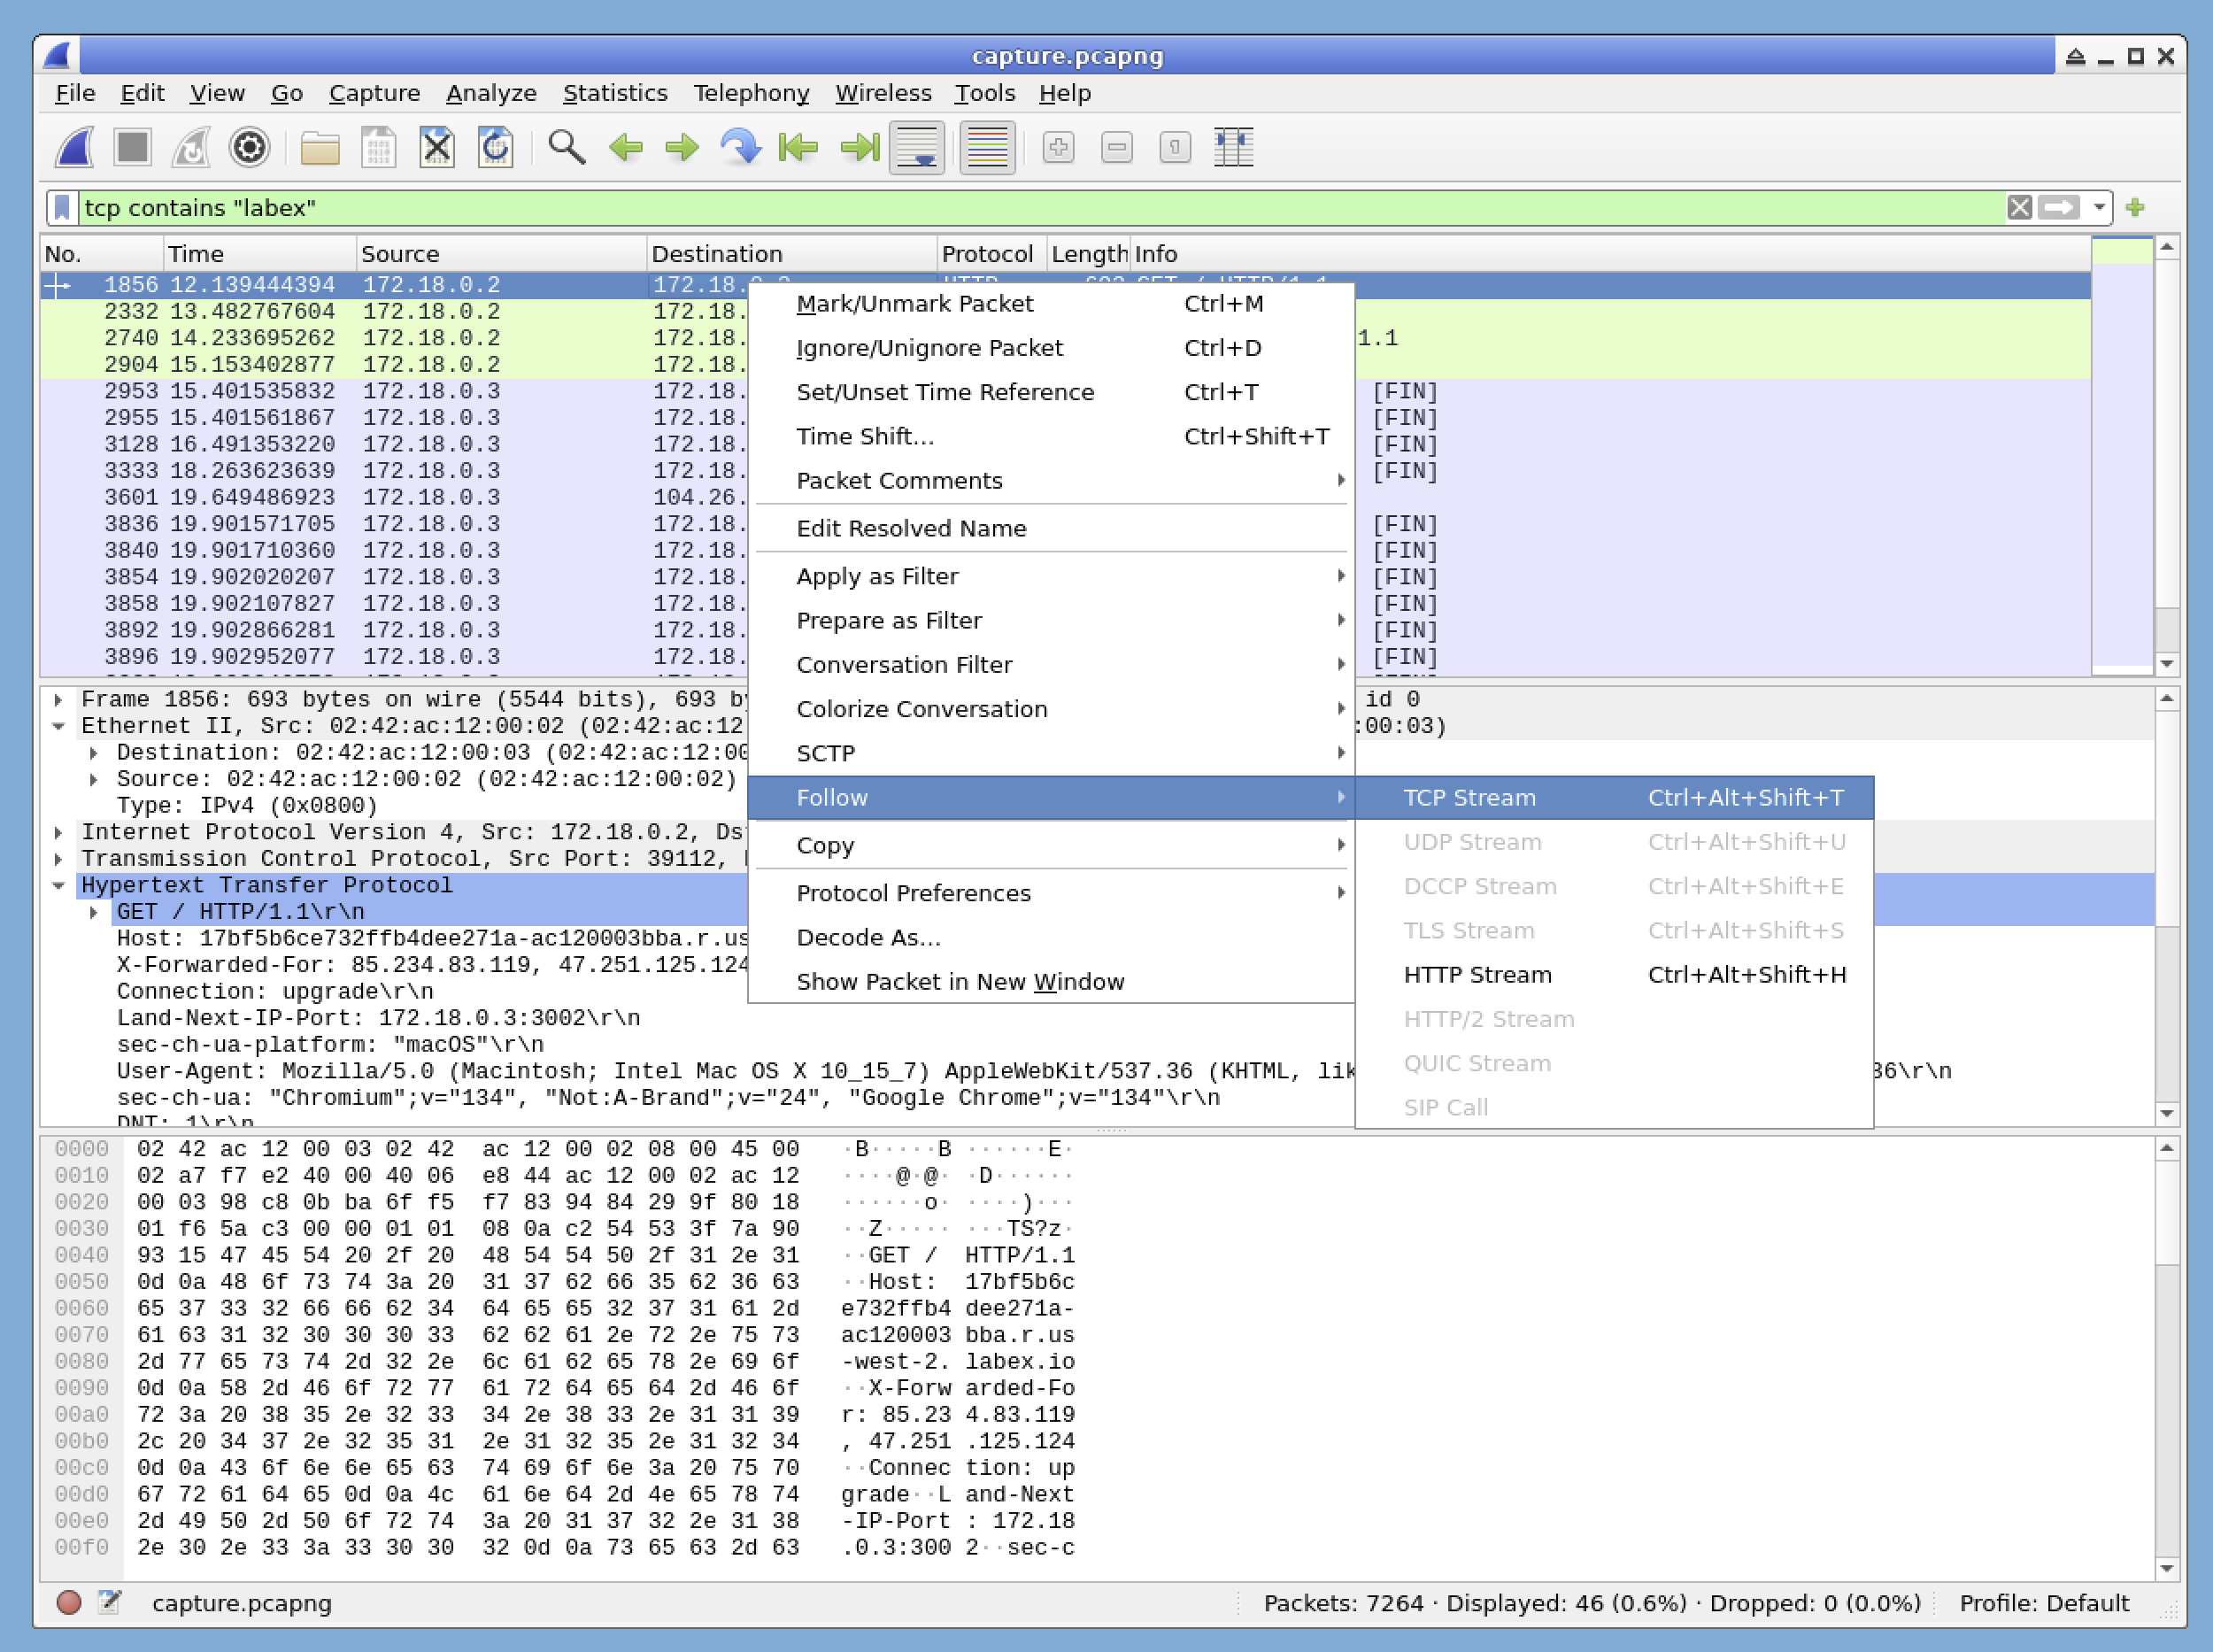Clear the display filter with the X button
The width and height of the screenshot is (2213, 1652).
[2018, 208]
